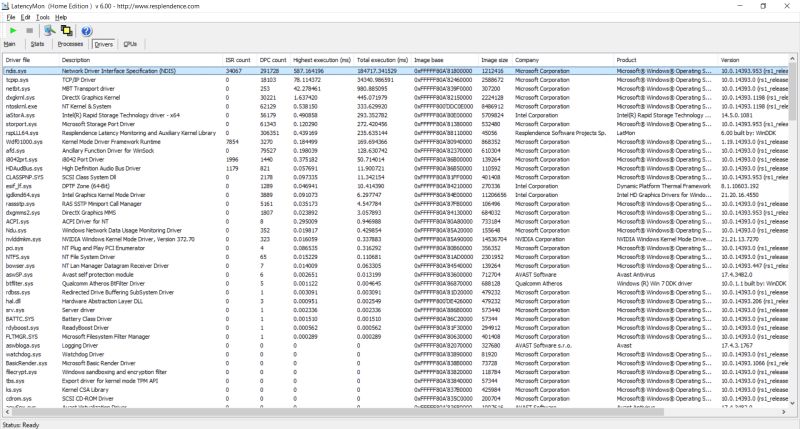Screen dimensions: 800x429
Task: Select the tcpip.sys driver row
Action: click(396, 80)
